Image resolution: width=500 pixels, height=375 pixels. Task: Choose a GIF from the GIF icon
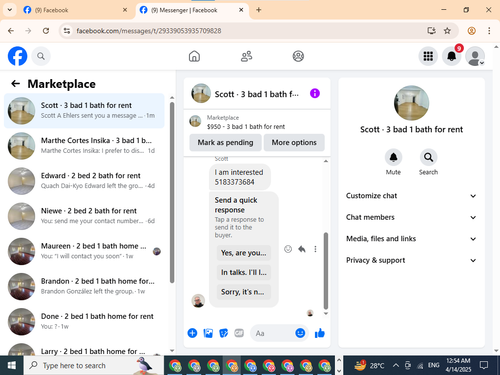239,333
